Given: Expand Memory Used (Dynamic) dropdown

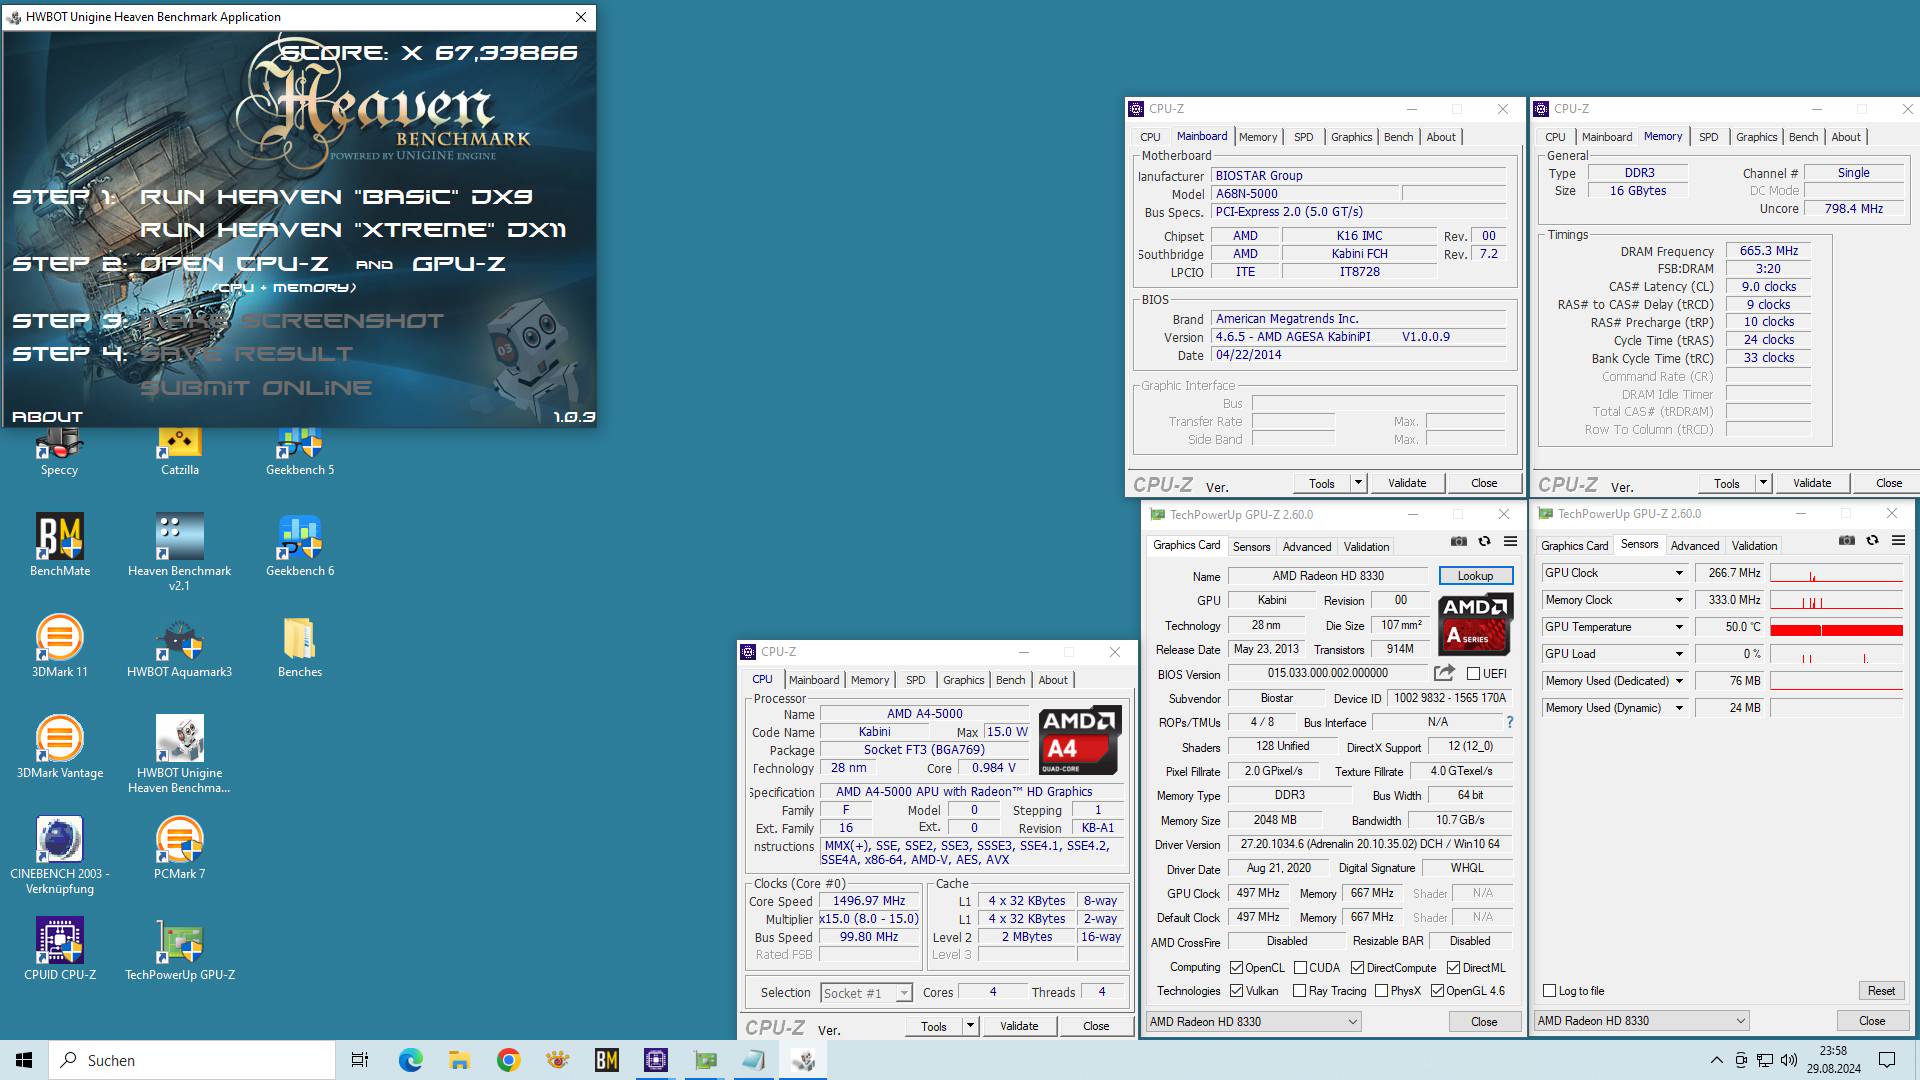Looking at the screenshot, I should 1679,708.
